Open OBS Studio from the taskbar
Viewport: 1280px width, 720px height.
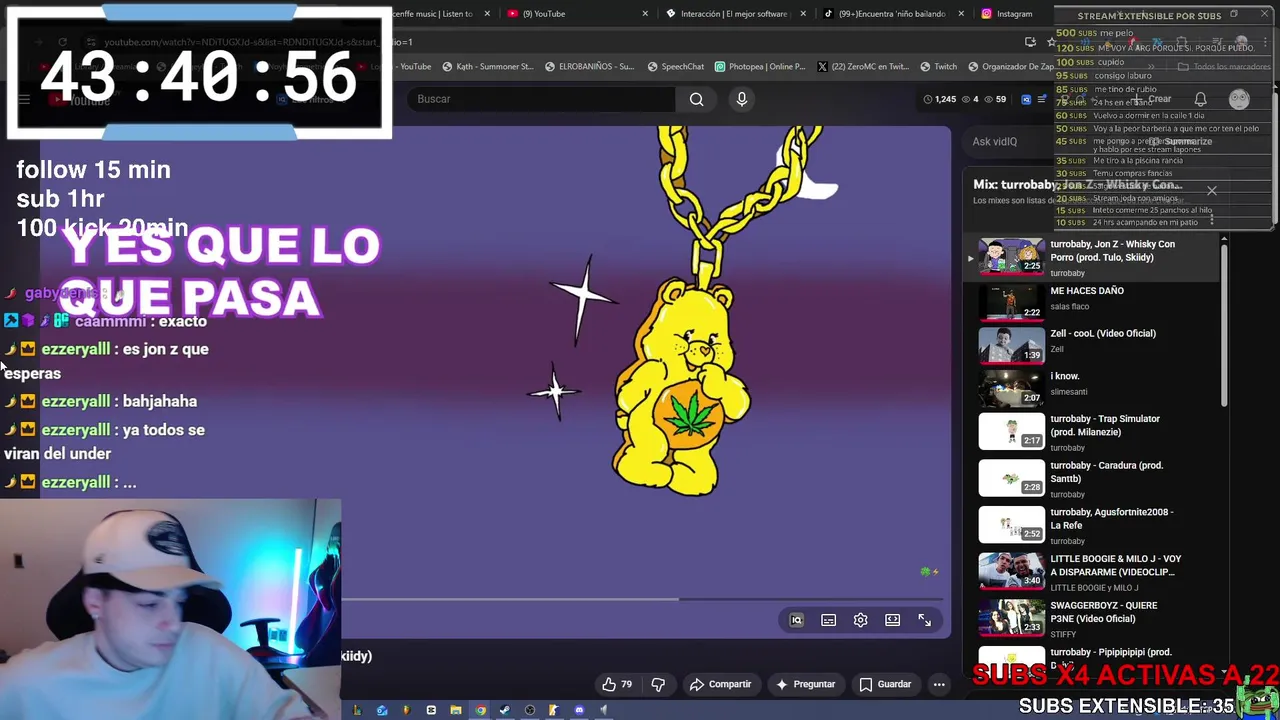tap(530, 710)
